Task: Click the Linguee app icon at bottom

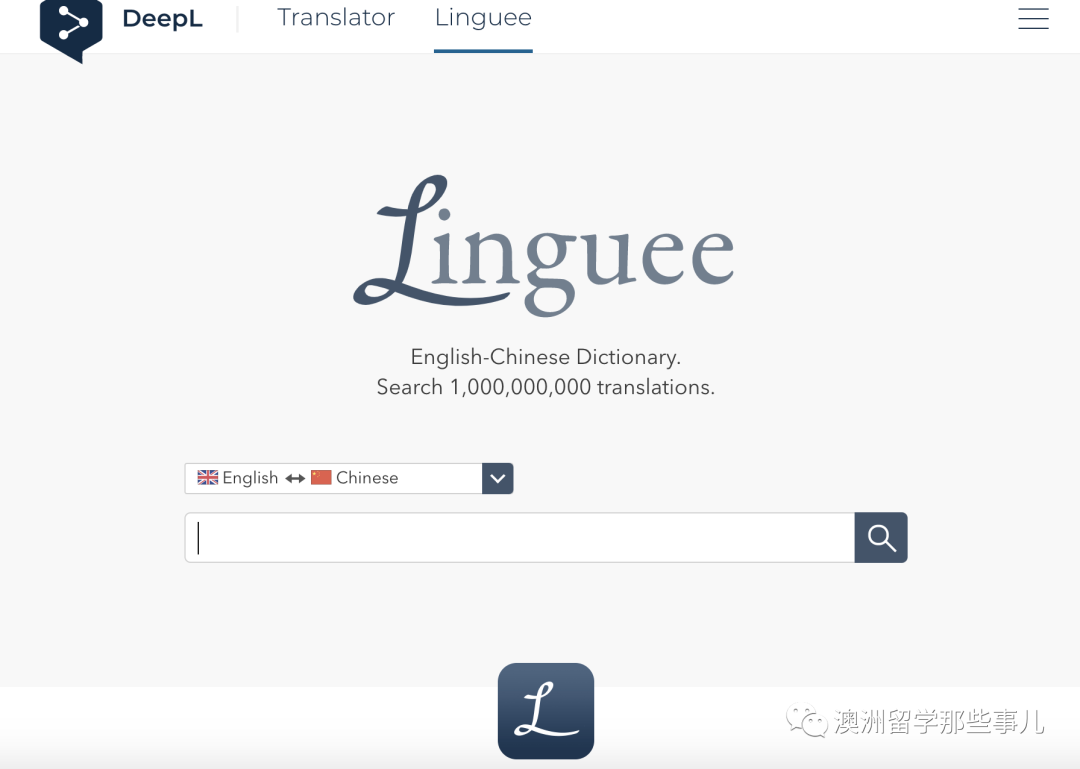Action: [x=546, y=711]
